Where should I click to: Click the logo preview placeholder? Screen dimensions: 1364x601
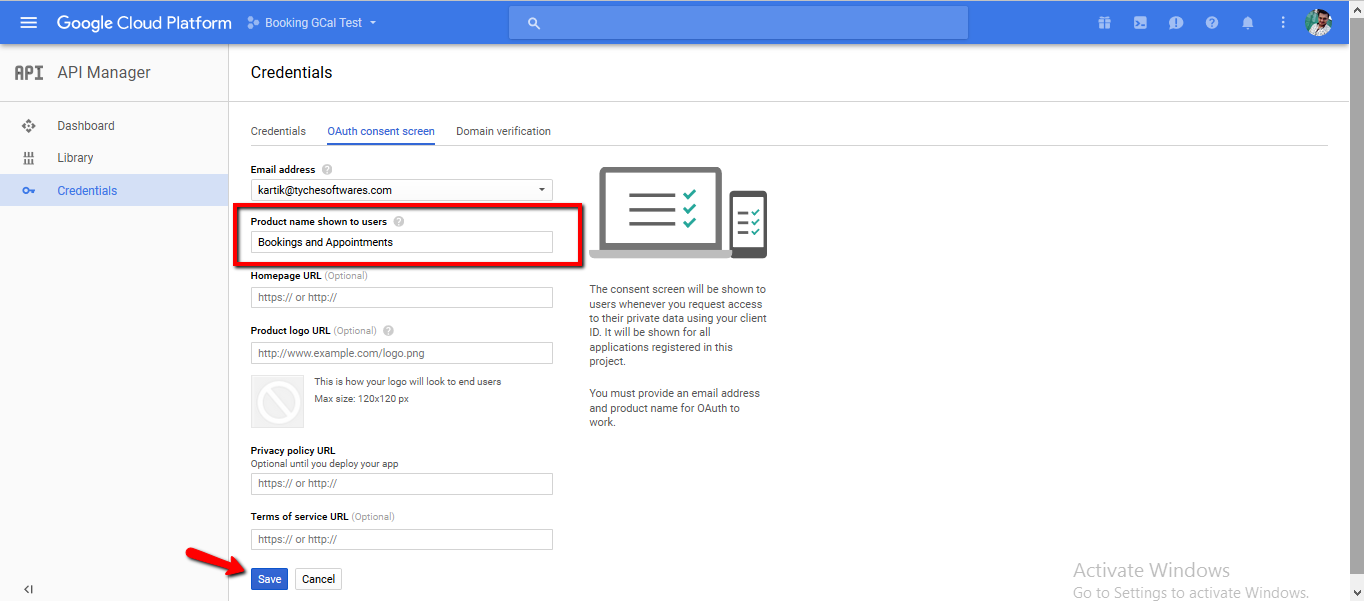point(278,402)
